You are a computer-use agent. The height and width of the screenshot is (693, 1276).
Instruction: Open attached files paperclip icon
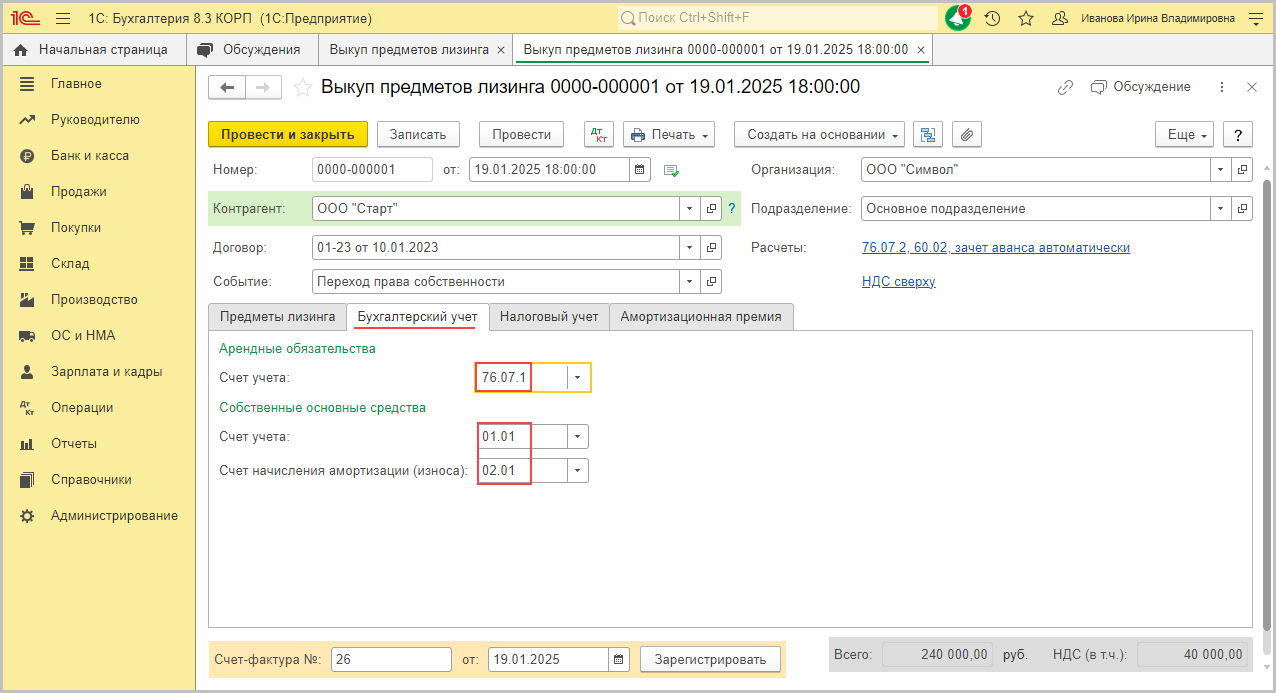(967, 134)
